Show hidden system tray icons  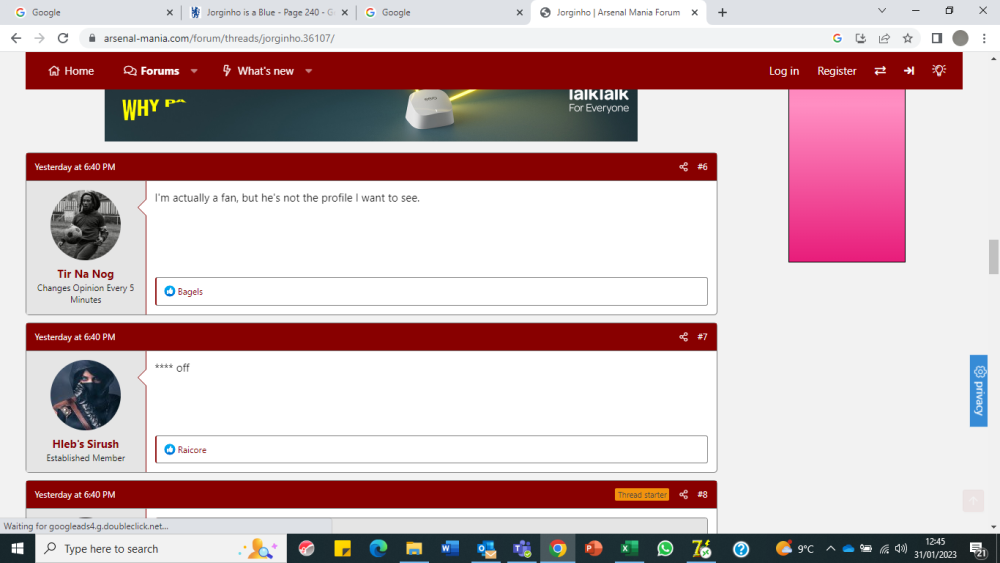pyautogui.click(x=830, y=548)
